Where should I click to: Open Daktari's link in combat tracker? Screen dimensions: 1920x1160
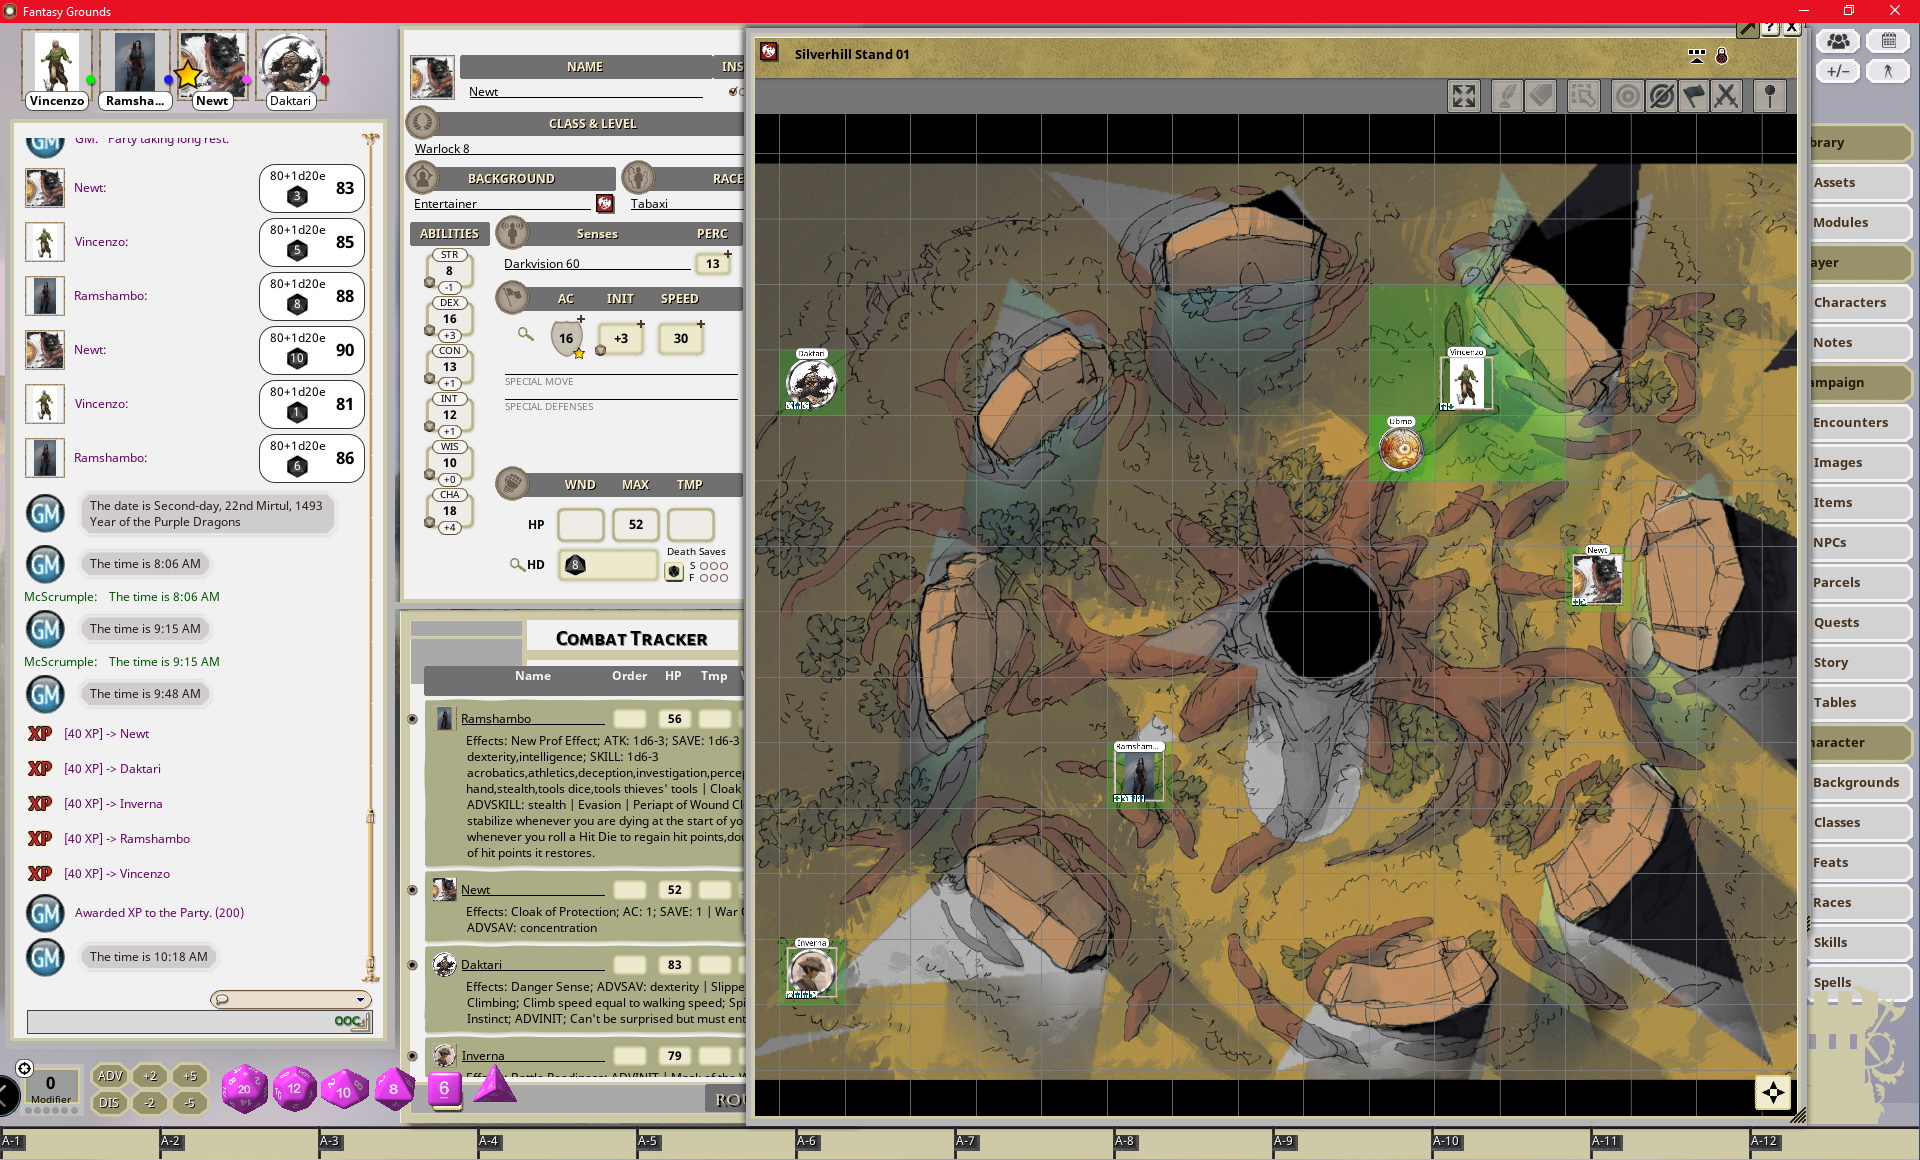pyautogui.click(x=445, y=965)
